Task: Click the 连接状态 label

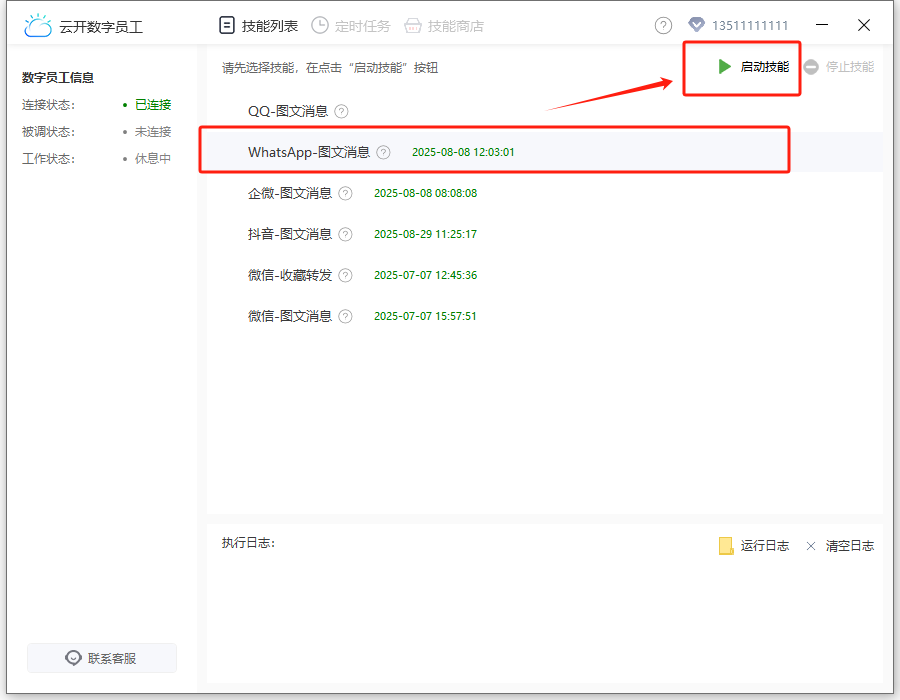Action: (x=48, y=104)
